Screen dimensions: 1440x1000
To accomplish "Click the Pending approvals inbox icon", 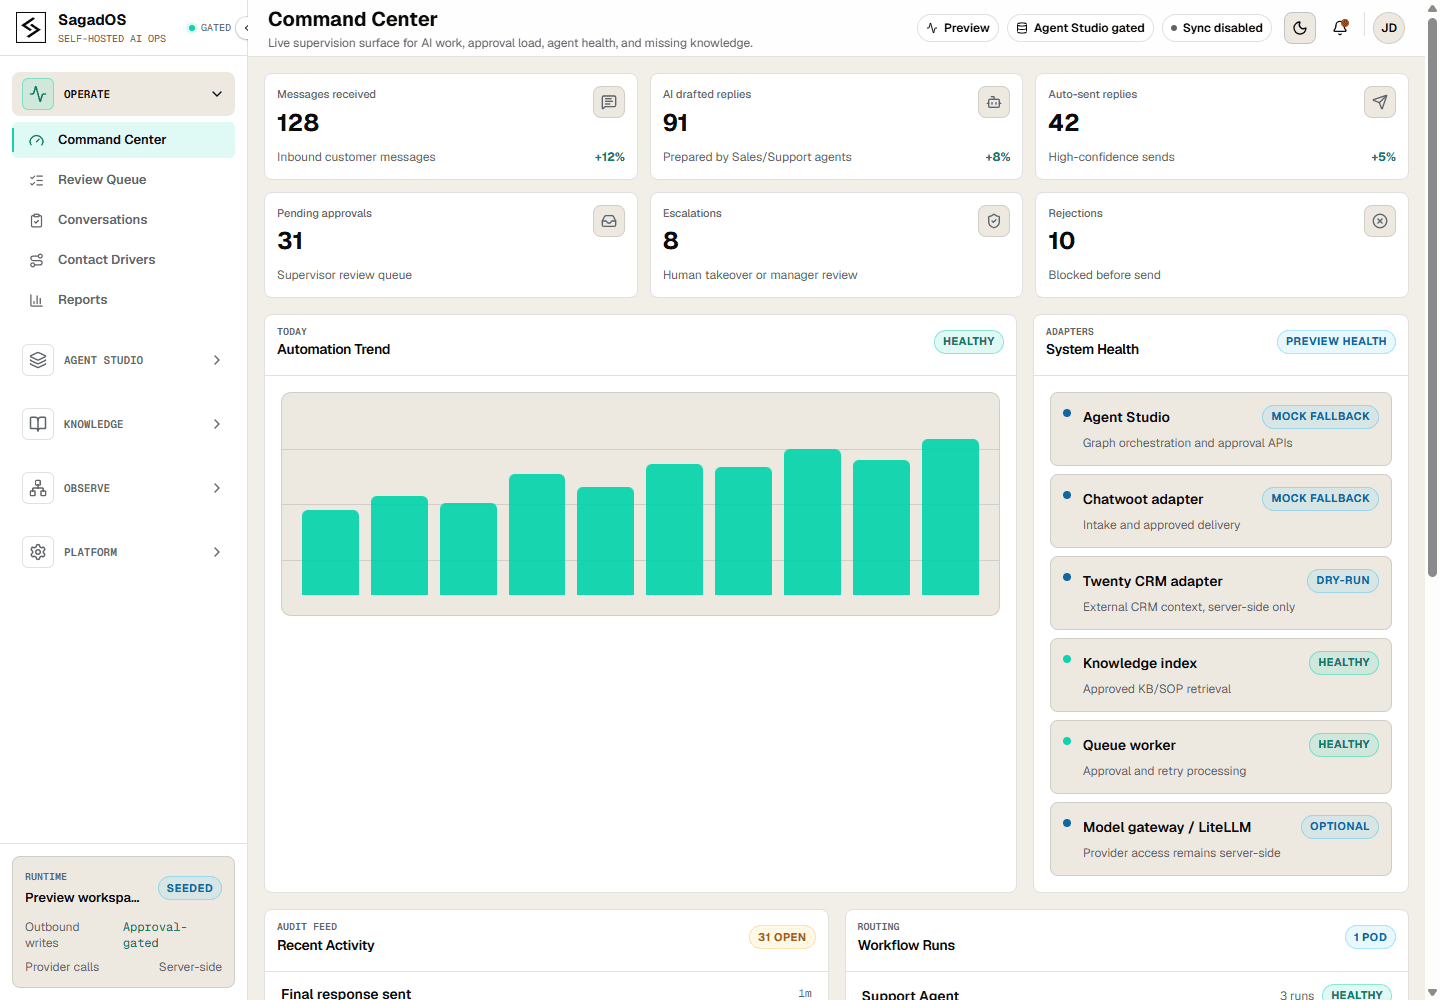I will [x=609, y=221].
